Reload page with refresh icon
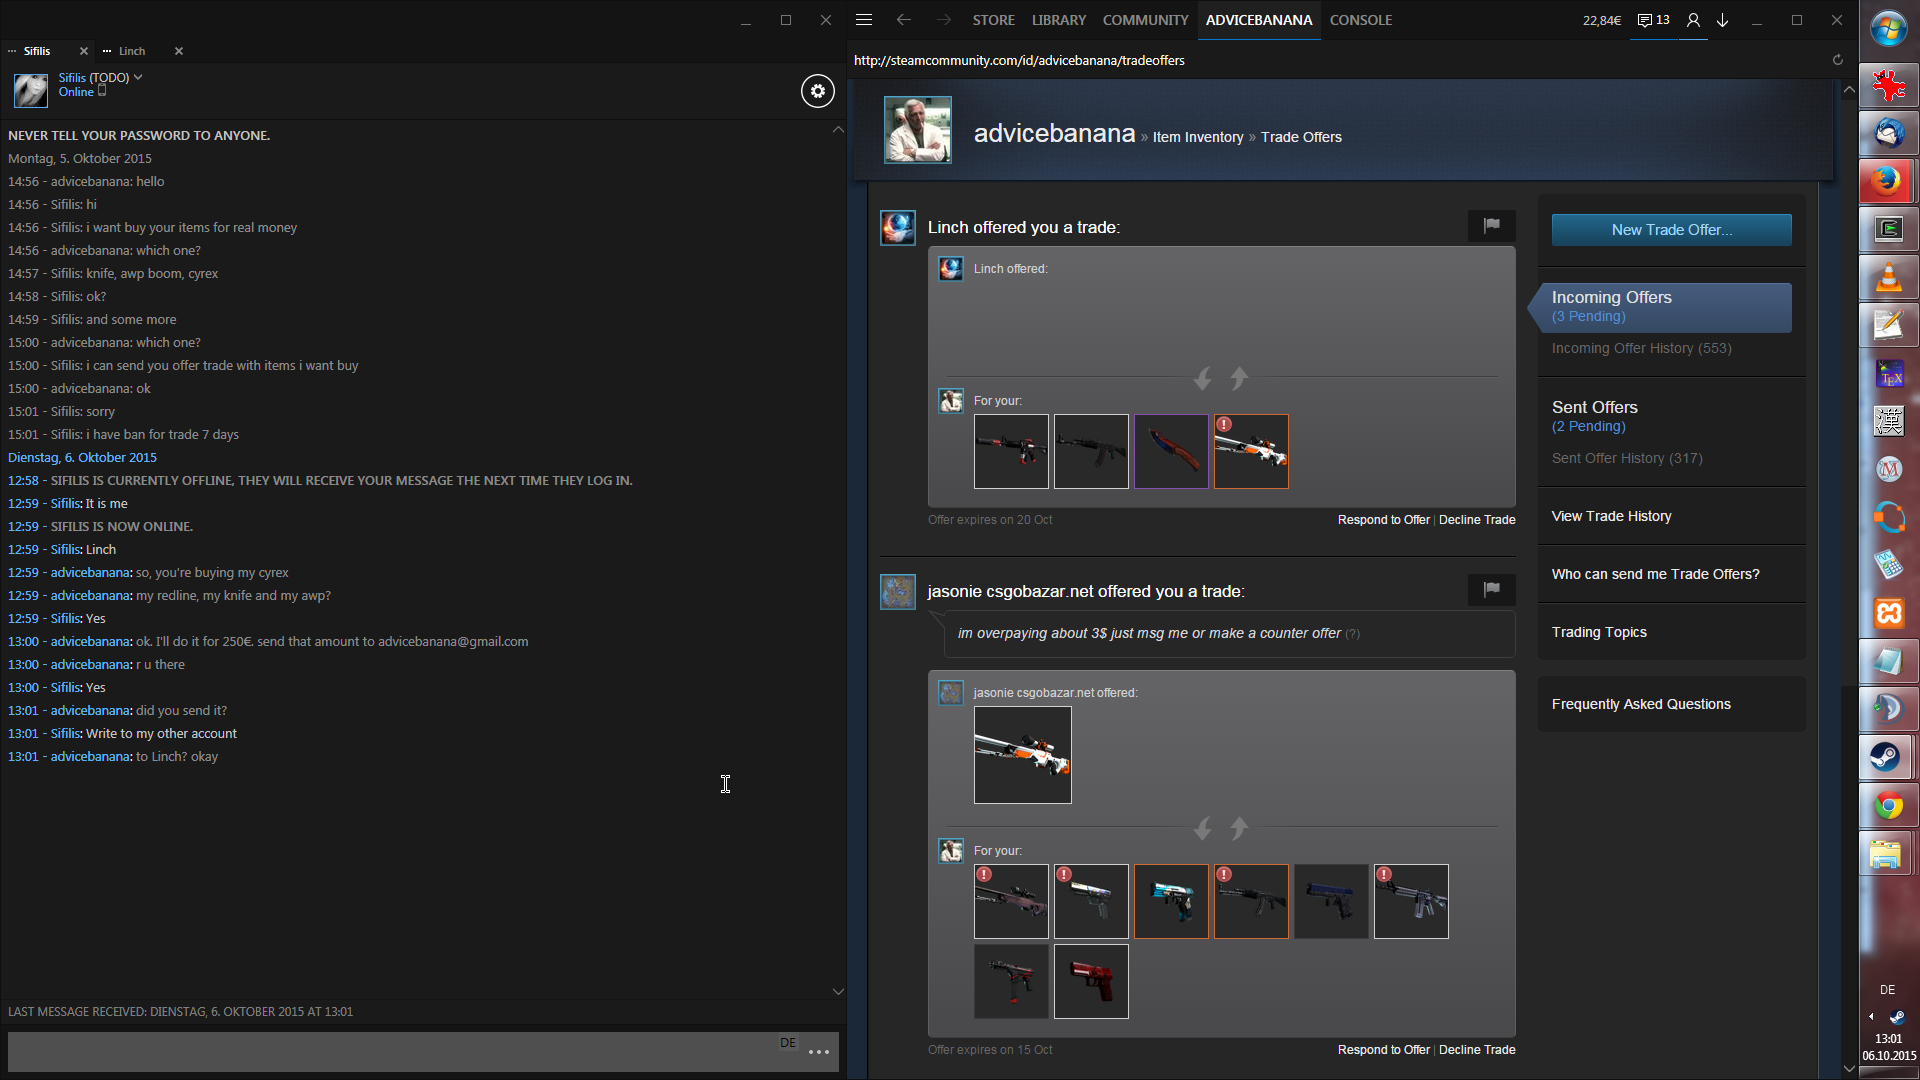The height and width of the screenshot is (1080, 1920). click(1837, 60)
